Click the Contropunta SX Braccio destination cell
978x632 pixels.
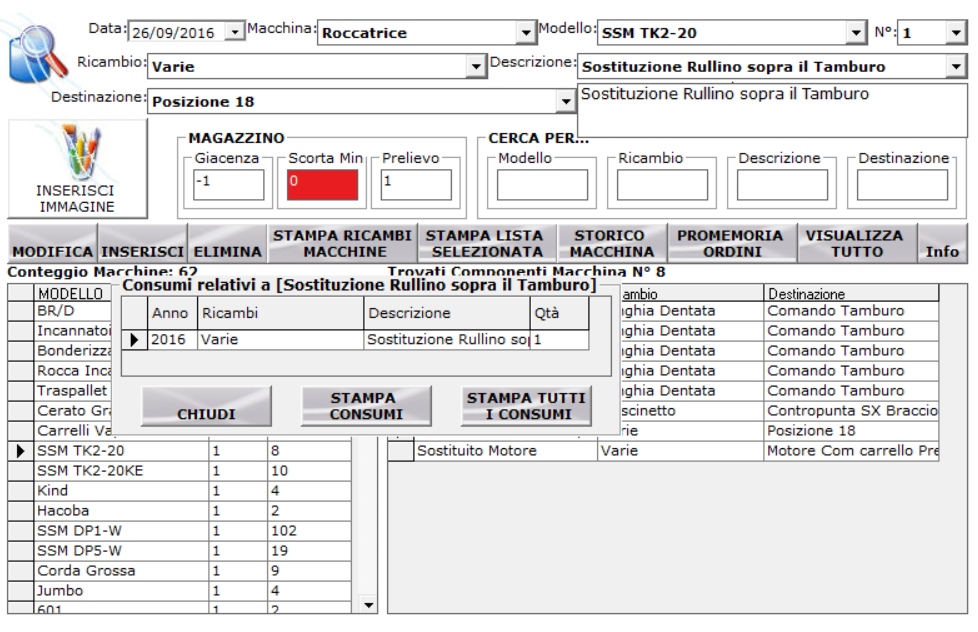click(x=851, y=411)
